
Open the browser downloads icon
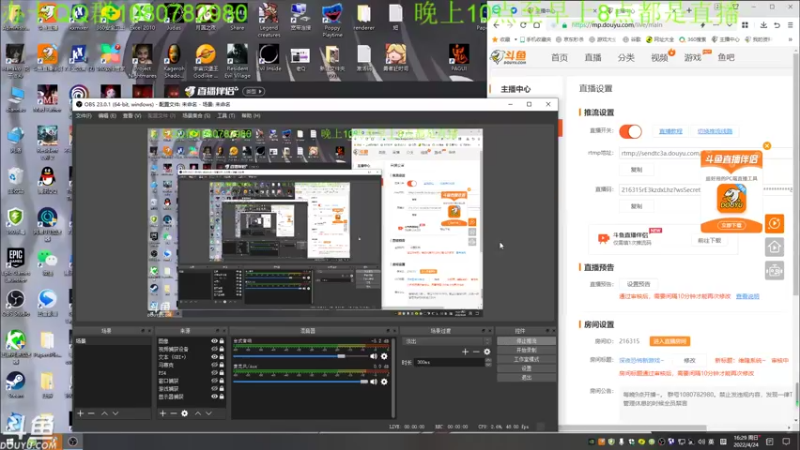[763, 24]
